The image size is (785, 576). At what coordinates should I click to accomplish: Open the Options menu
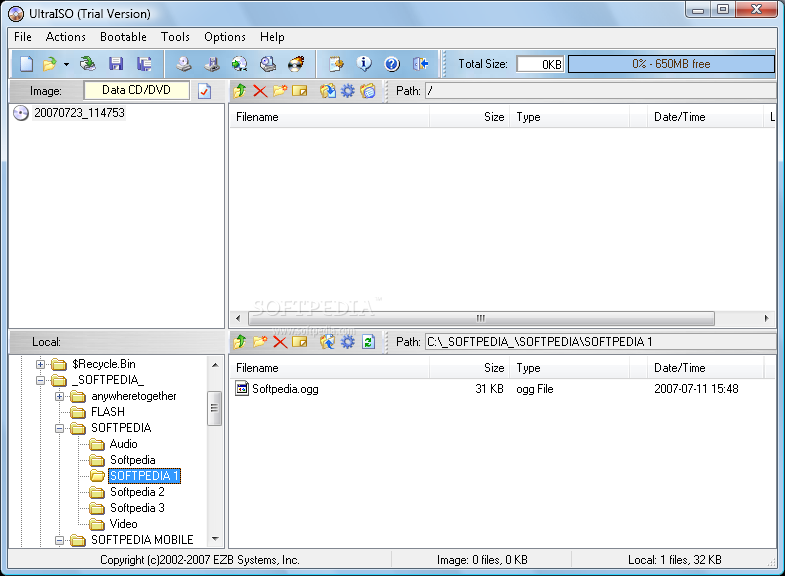225,37
